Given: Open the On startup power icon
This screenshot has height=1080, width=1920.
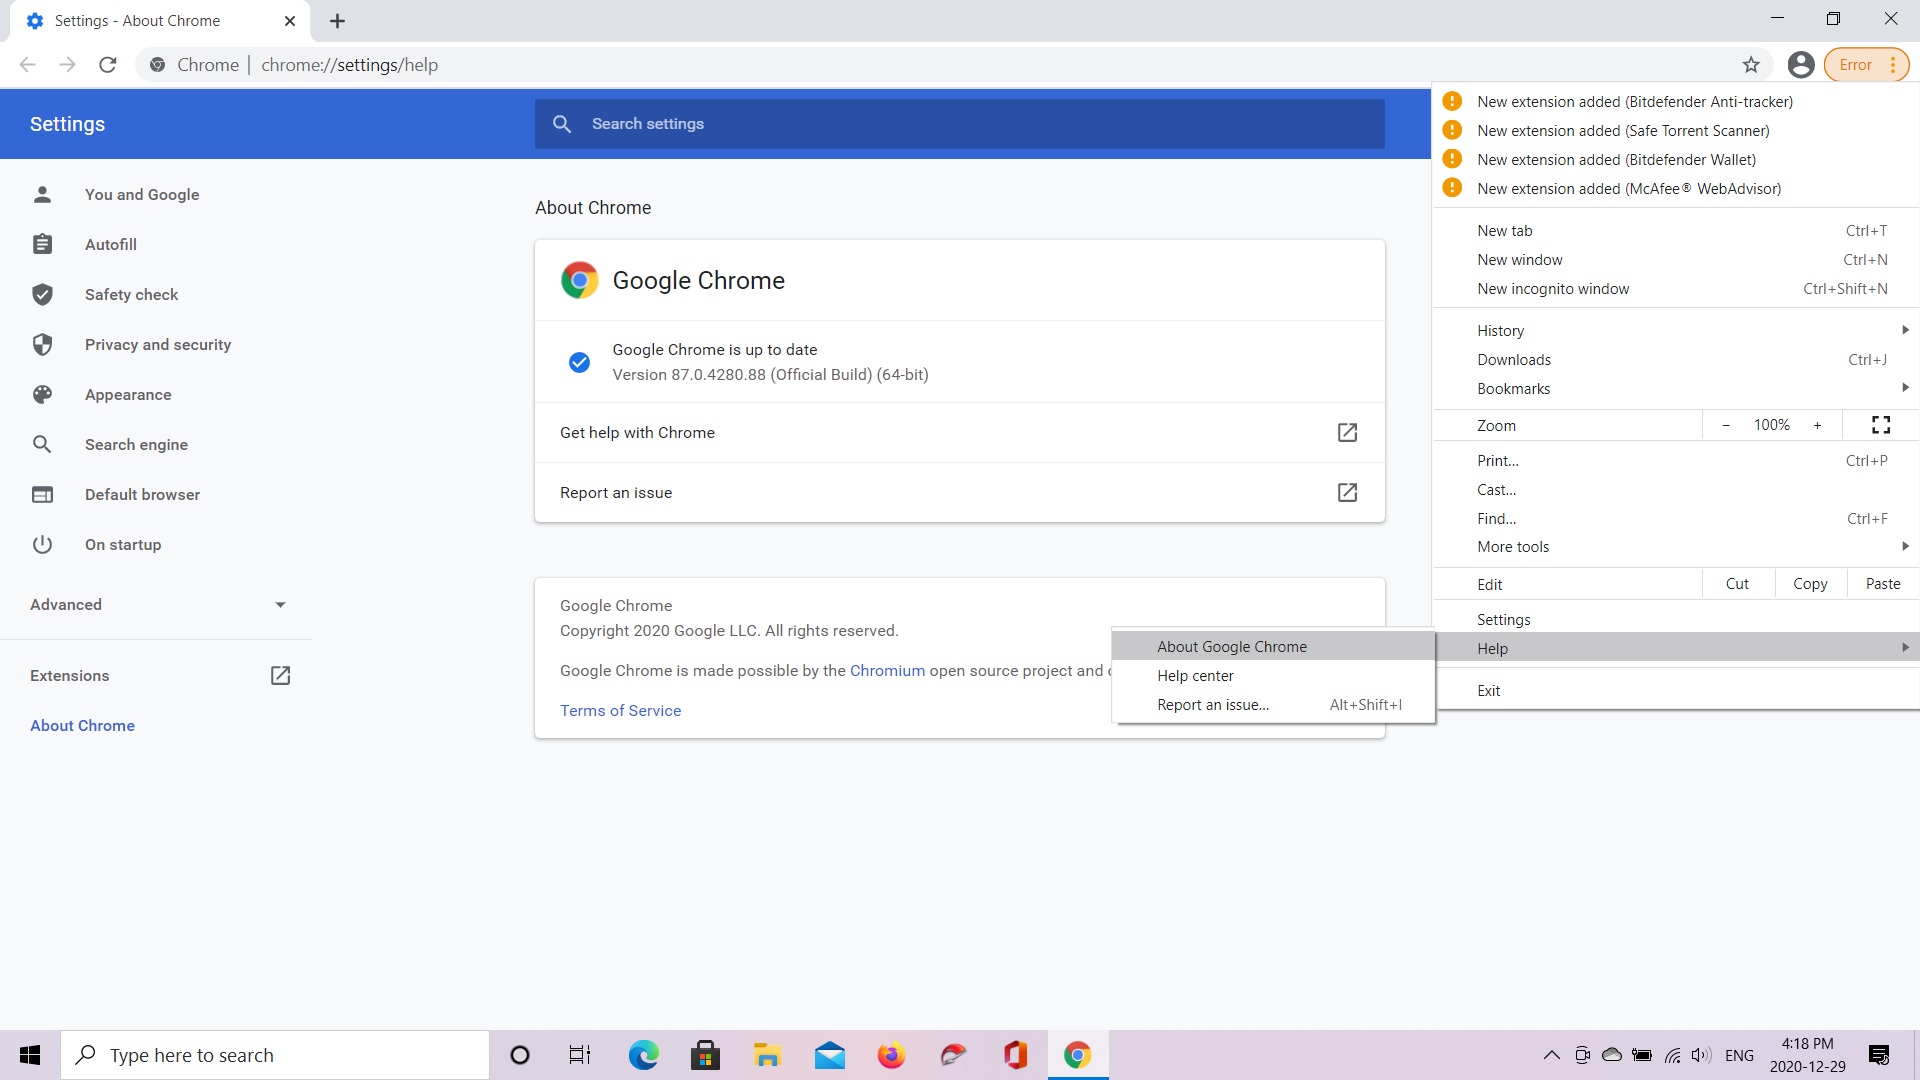Looking at the screenshot, I should click(x=42, y=544).
